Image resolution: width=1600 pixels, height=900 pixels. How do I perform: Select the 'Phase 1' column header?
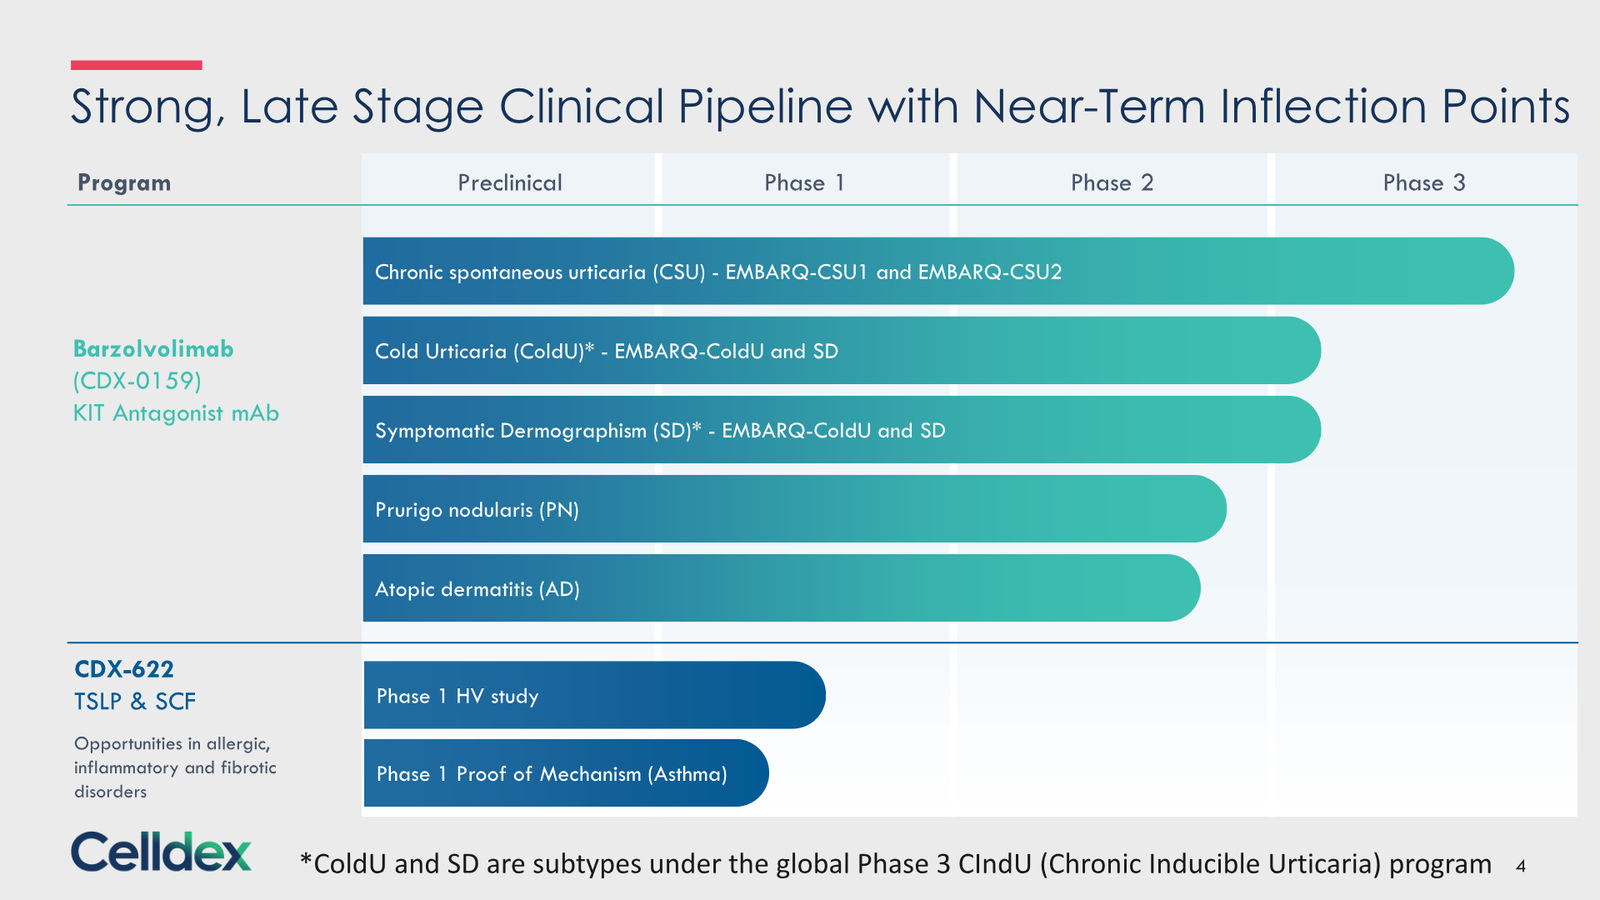click(x=805, y=183)
